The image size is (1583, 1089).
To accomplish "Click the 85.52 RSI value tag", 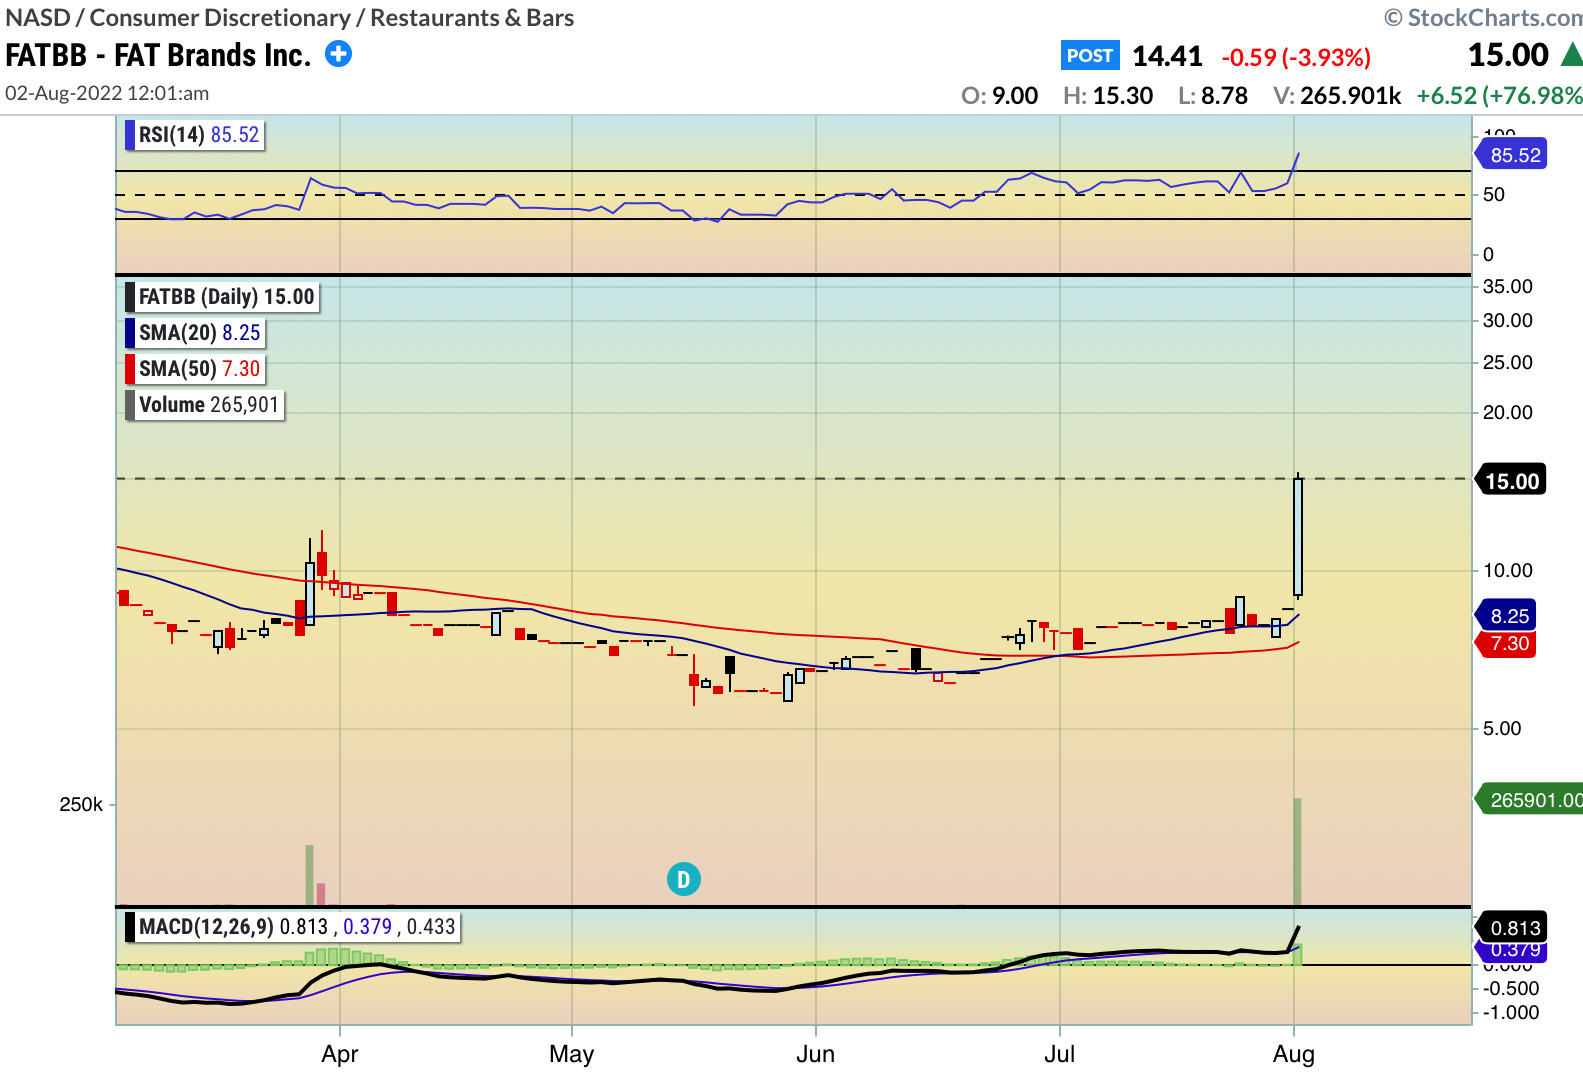I will point(1512,155).
